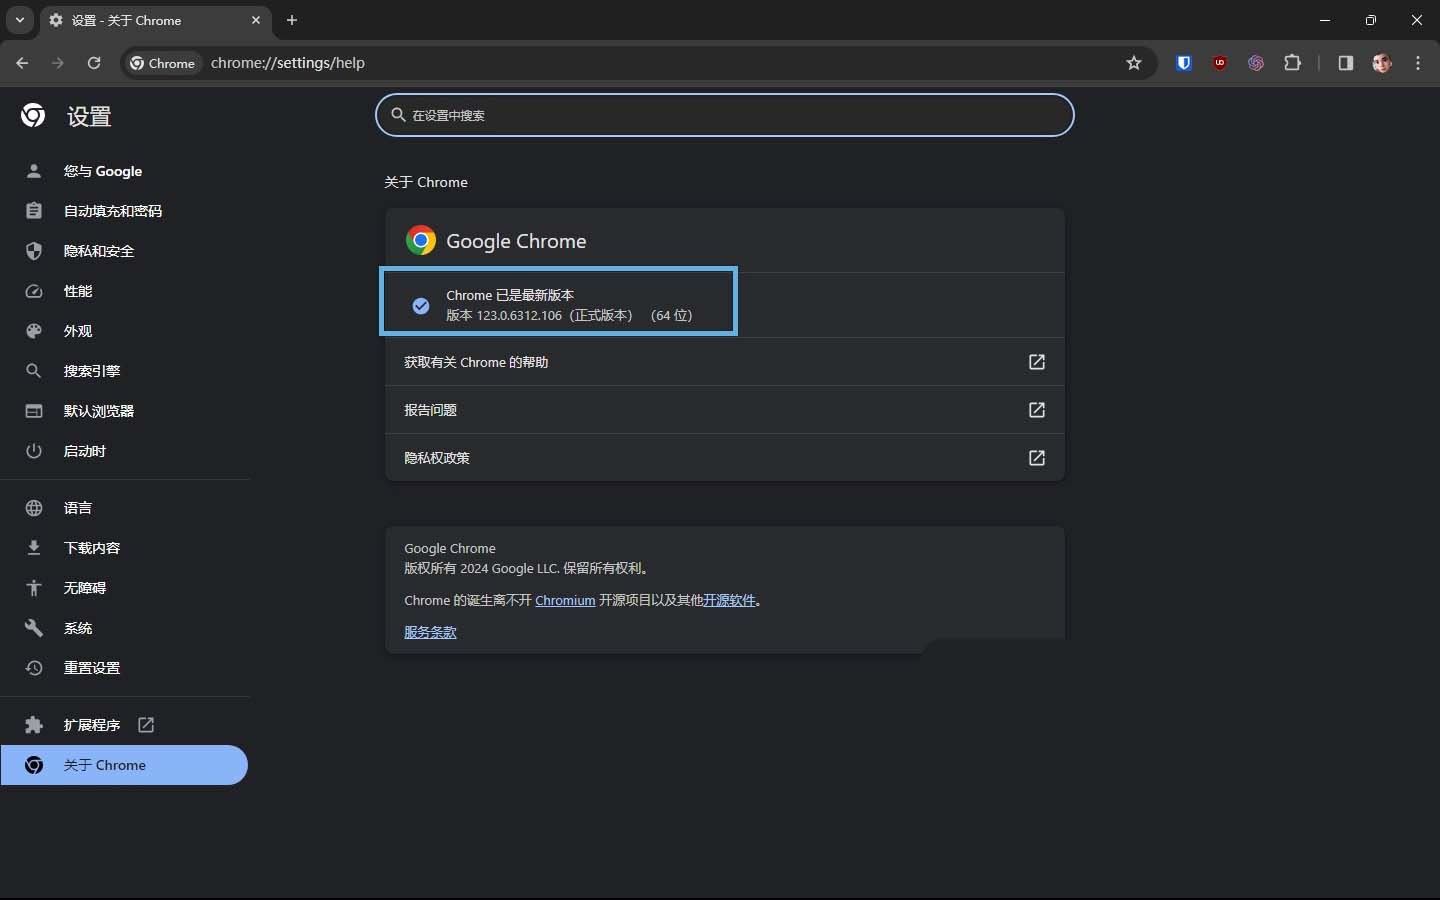This screenshot has width=1440, height=900.
Task: Click the Google Chrome logo in the card
Action: pos(421,241)
